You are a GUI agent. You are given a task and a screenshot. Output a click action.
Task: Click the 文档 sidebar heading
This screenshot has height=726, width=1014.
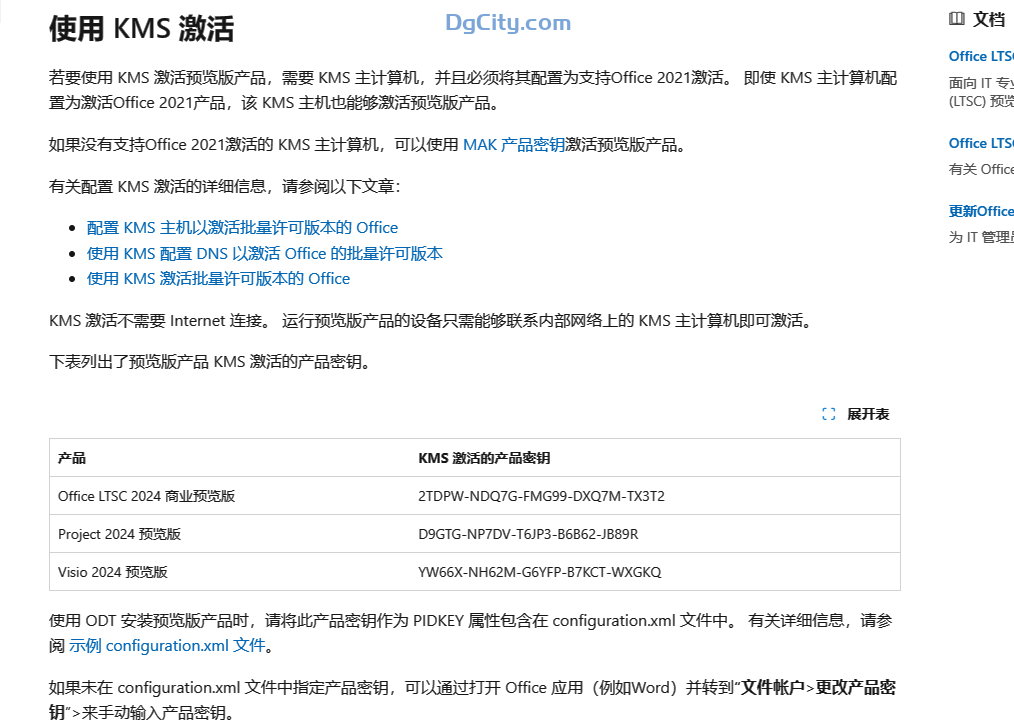[x=989, y=19]
